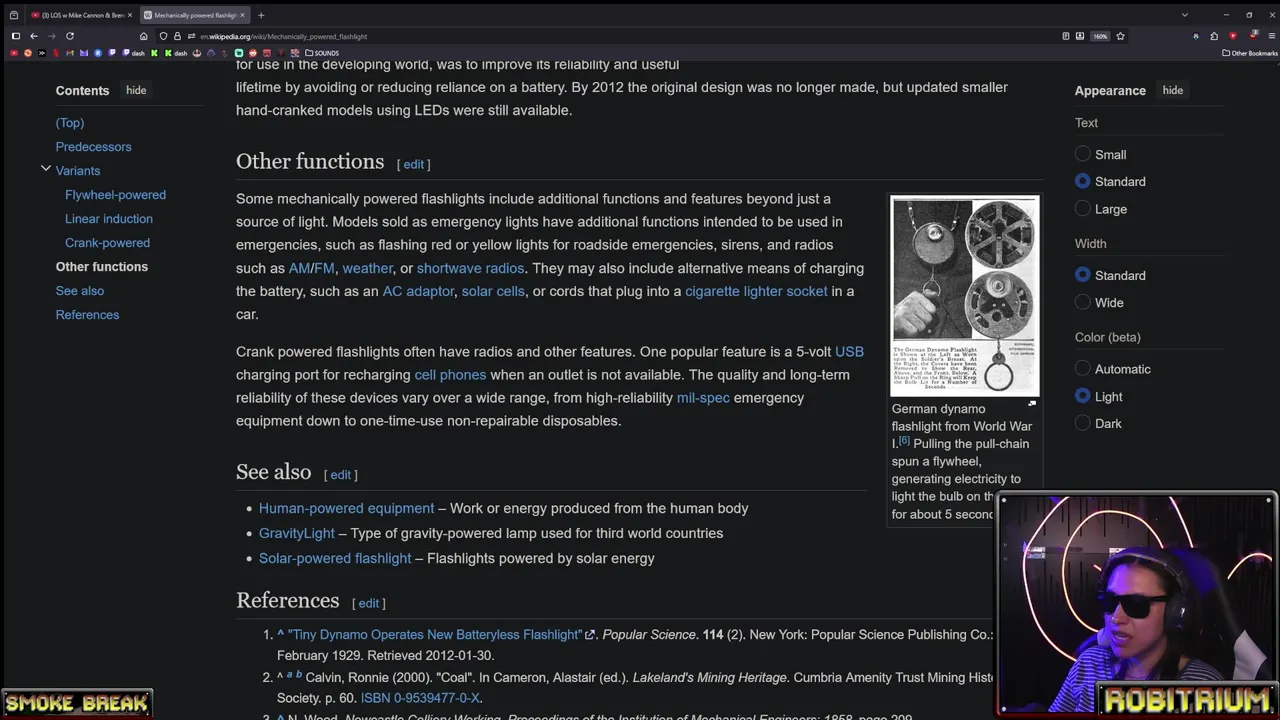Open picture-in-picture icon in address bar
This screenshot has height=720, width=1280.
point(1080,36)
